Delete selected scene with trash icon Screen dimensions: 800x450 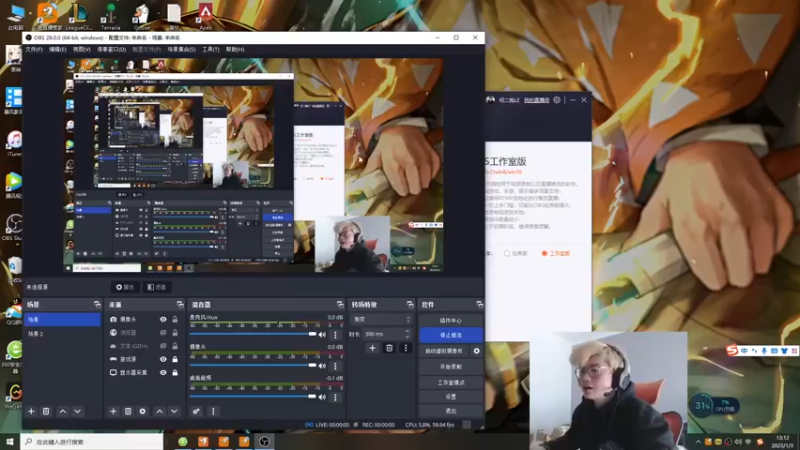(x=46, y=411)
